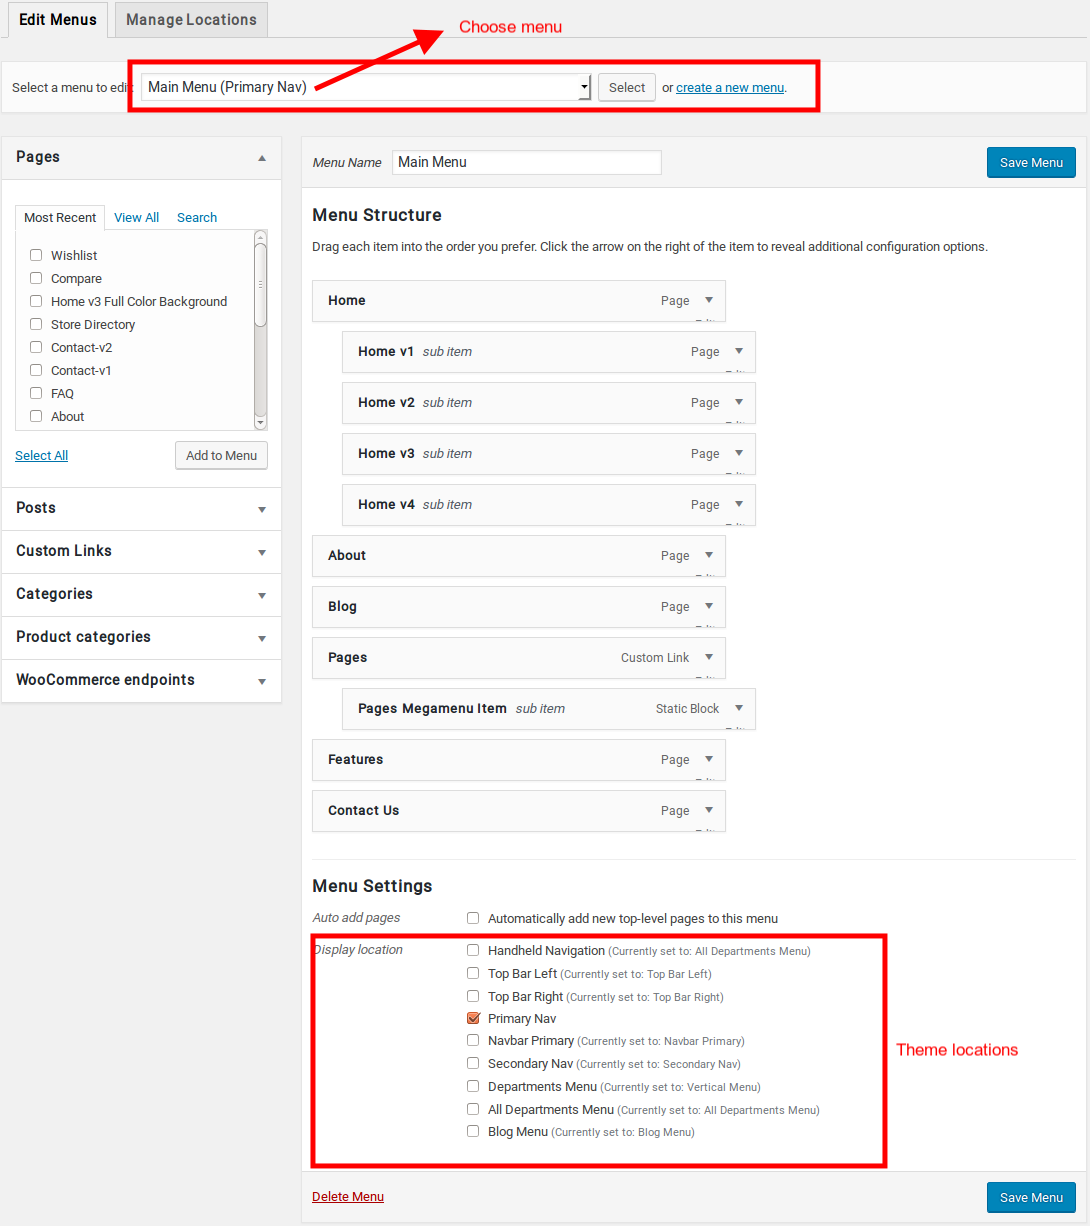Open the Blog menu item arrow
1090x1226 pixels.
click(709, 606)
